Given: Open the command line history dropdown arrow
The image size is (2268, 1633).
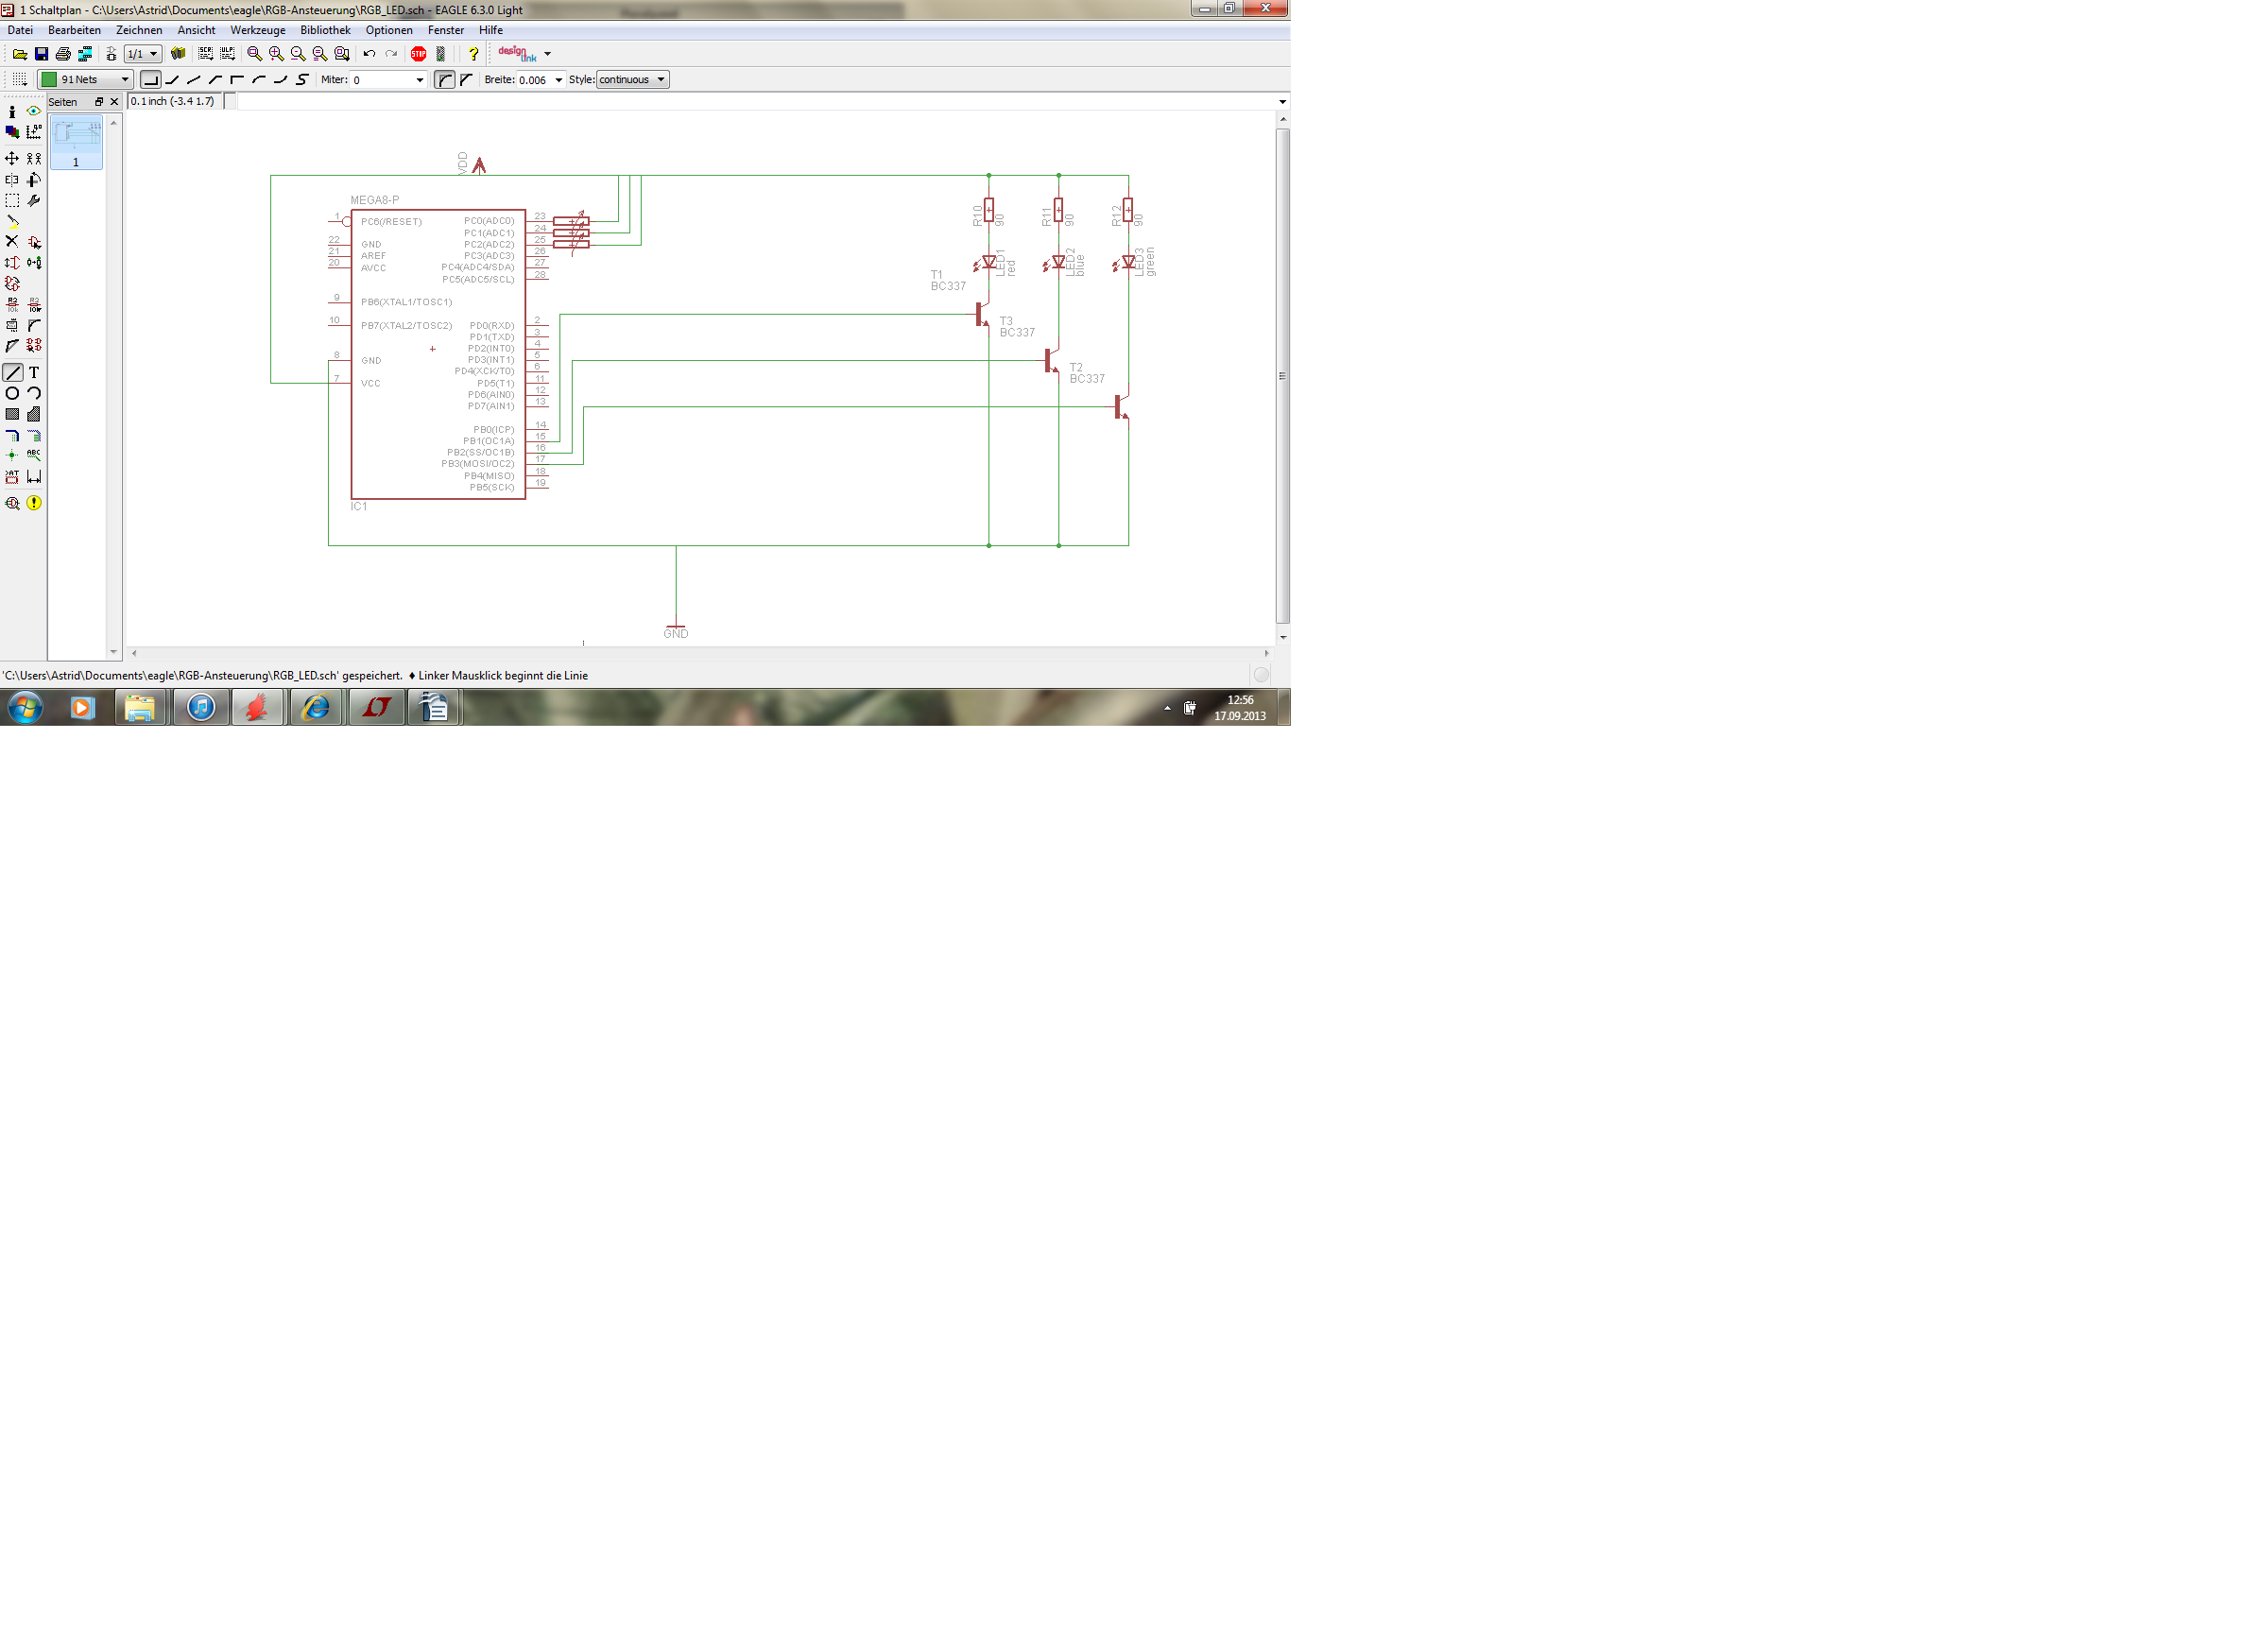Looking at the screenshot, I should (x=1283, y=102).
